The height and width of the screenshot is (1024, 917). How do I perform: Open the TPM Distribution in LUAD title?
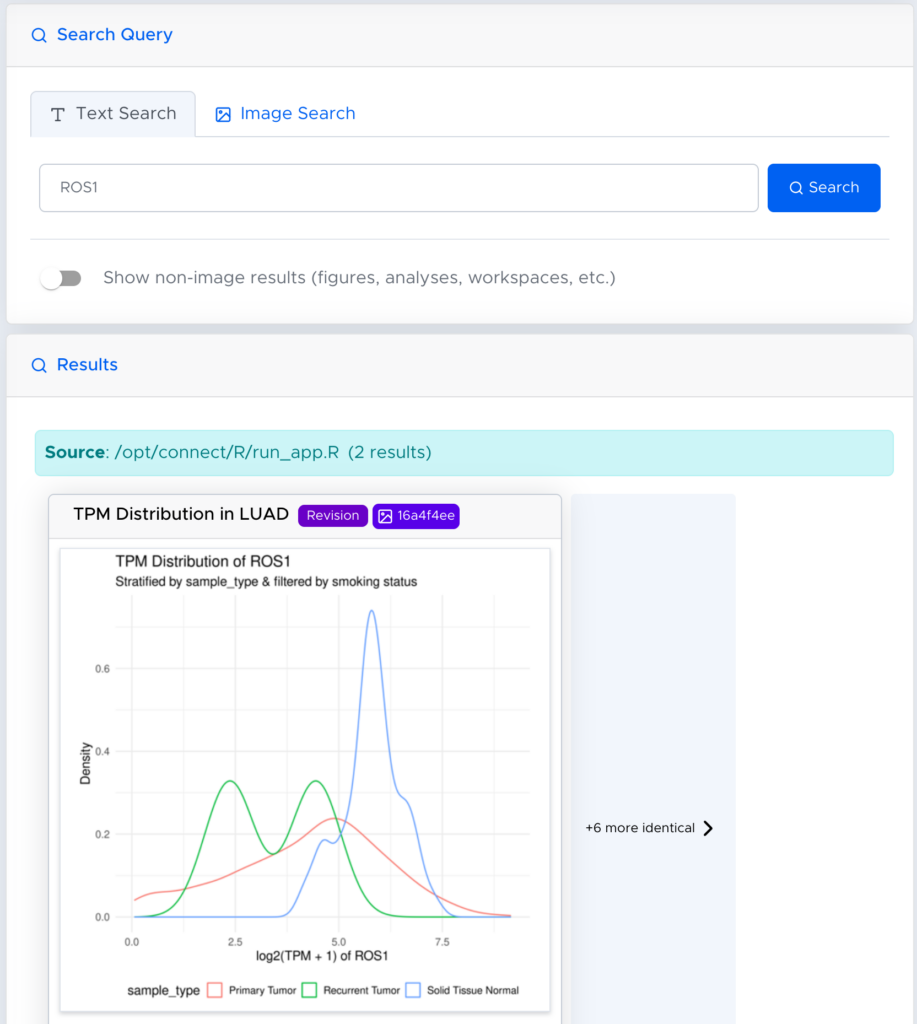click(x=181, y=514)
